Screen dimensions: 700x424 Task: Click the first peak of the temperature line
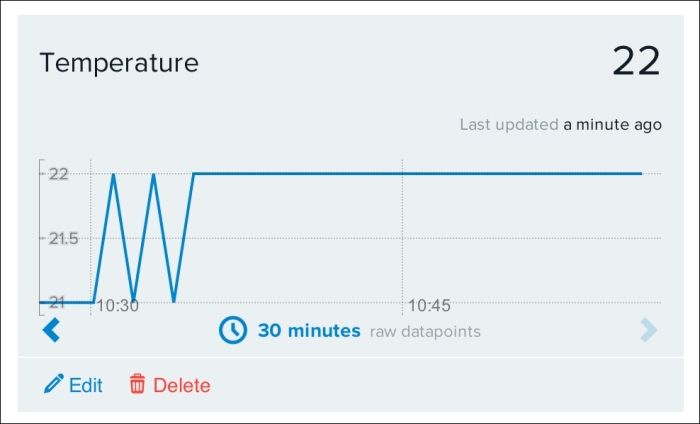pos(113,175)
